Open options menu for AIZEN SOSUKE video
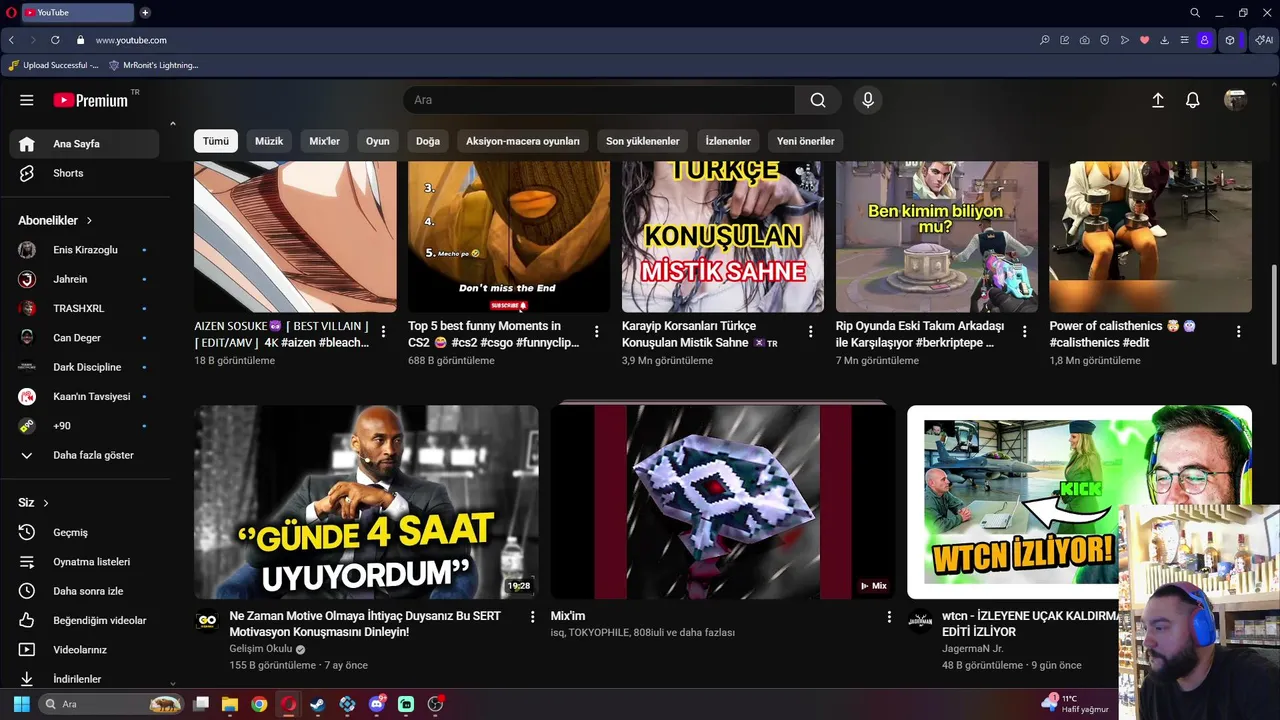The height and width of the screenshot is (720, 1280). click(x=383, y=331)
